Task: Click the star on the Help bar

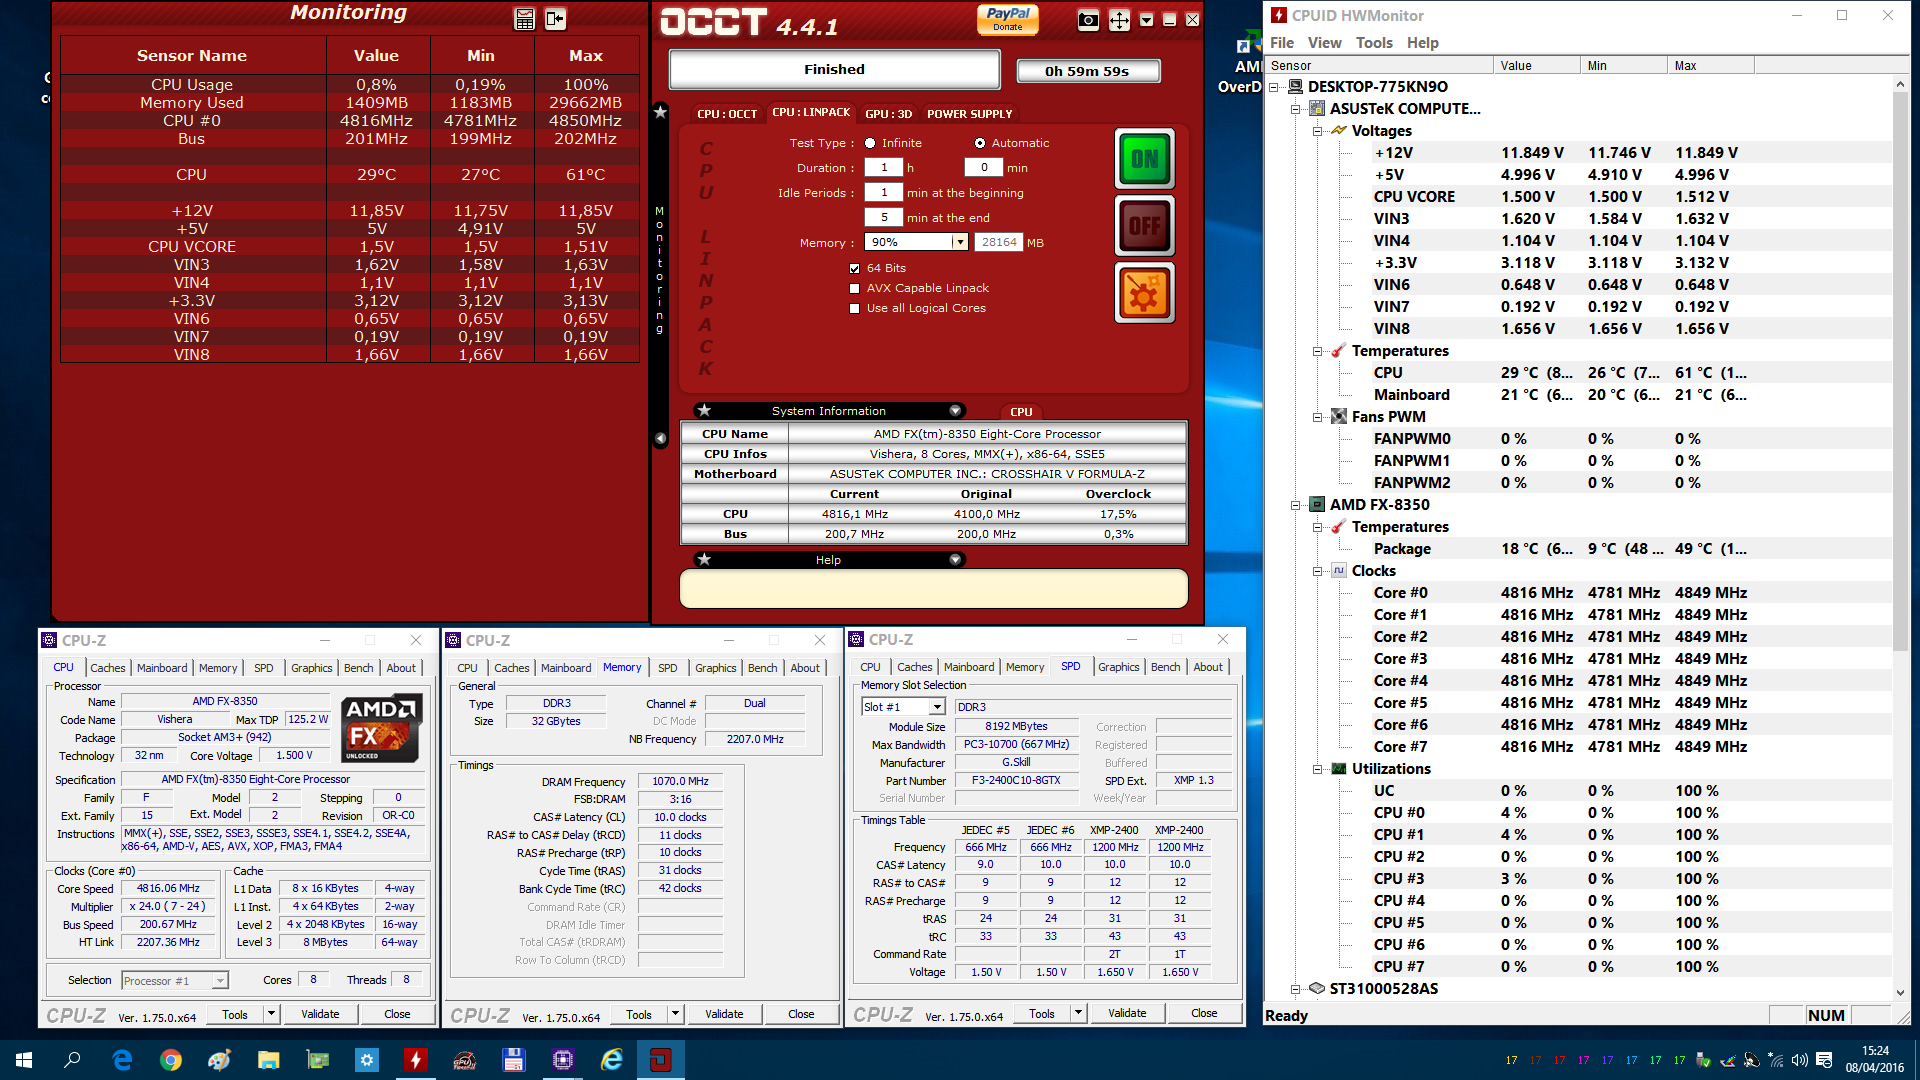Action: point(704,559)
